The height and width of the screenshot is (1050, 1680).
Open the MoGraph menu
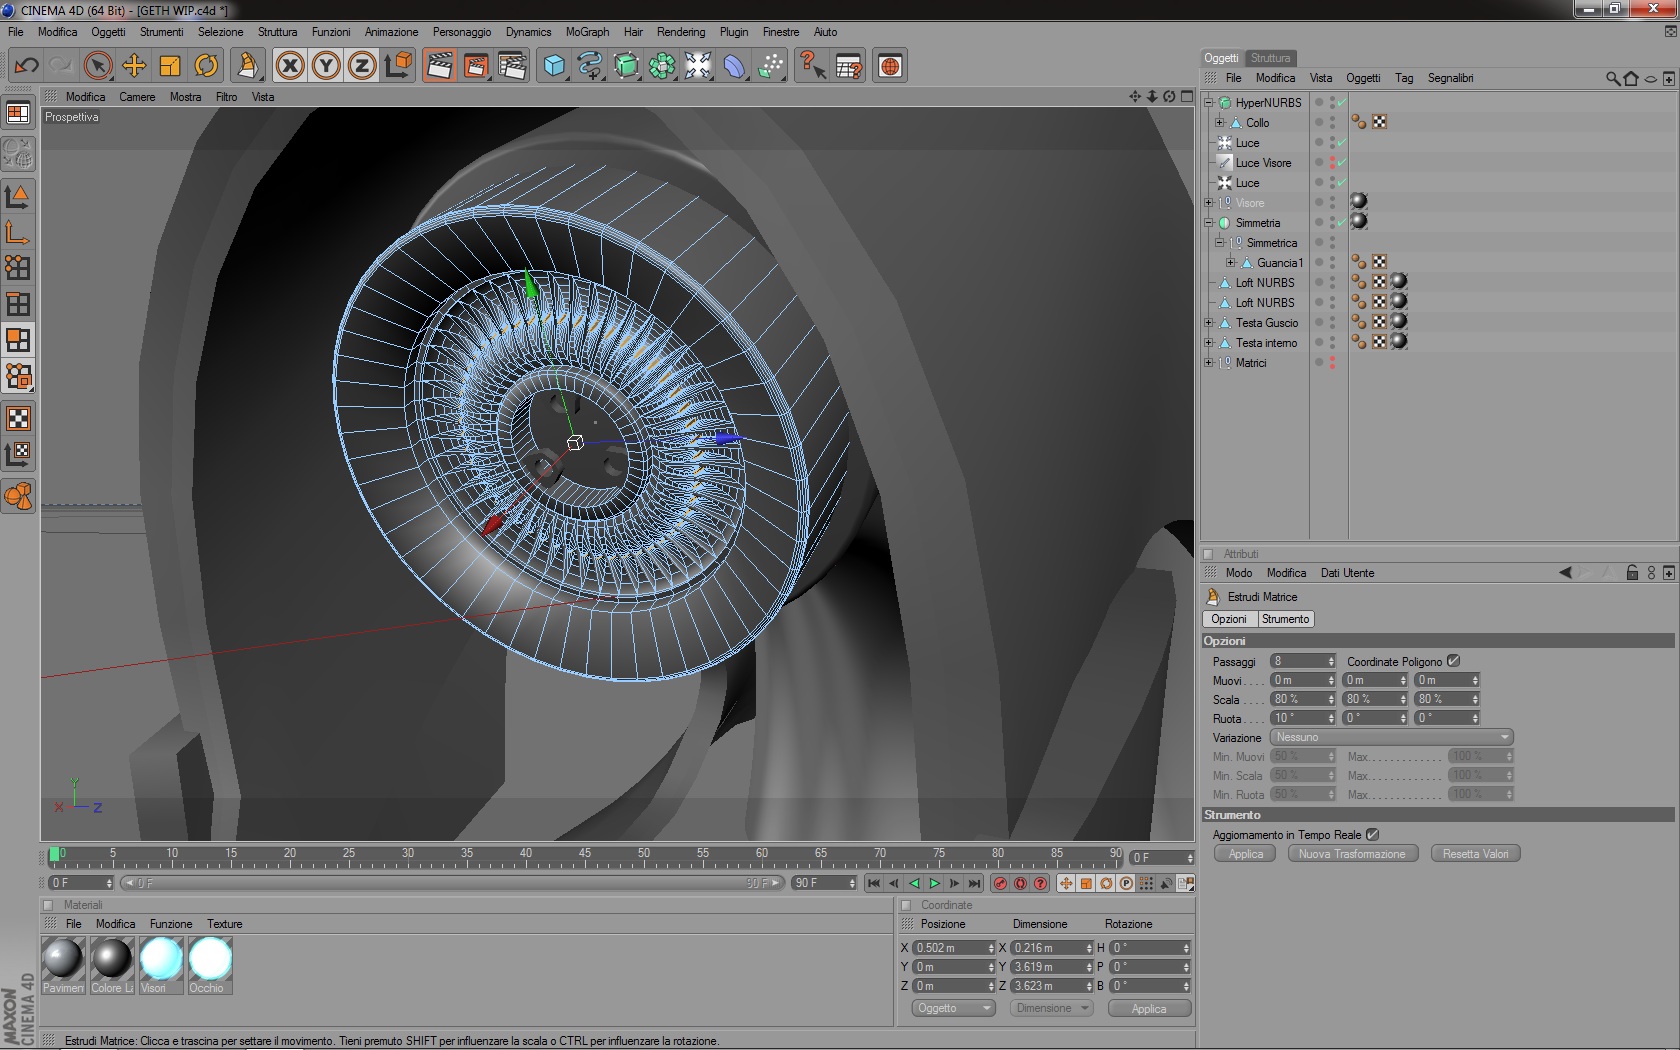tap(587, 32)
